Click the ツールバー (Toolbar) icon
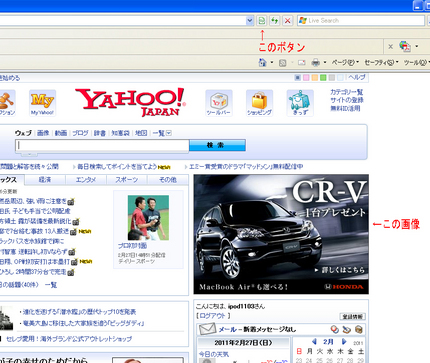 coord(219,103)
